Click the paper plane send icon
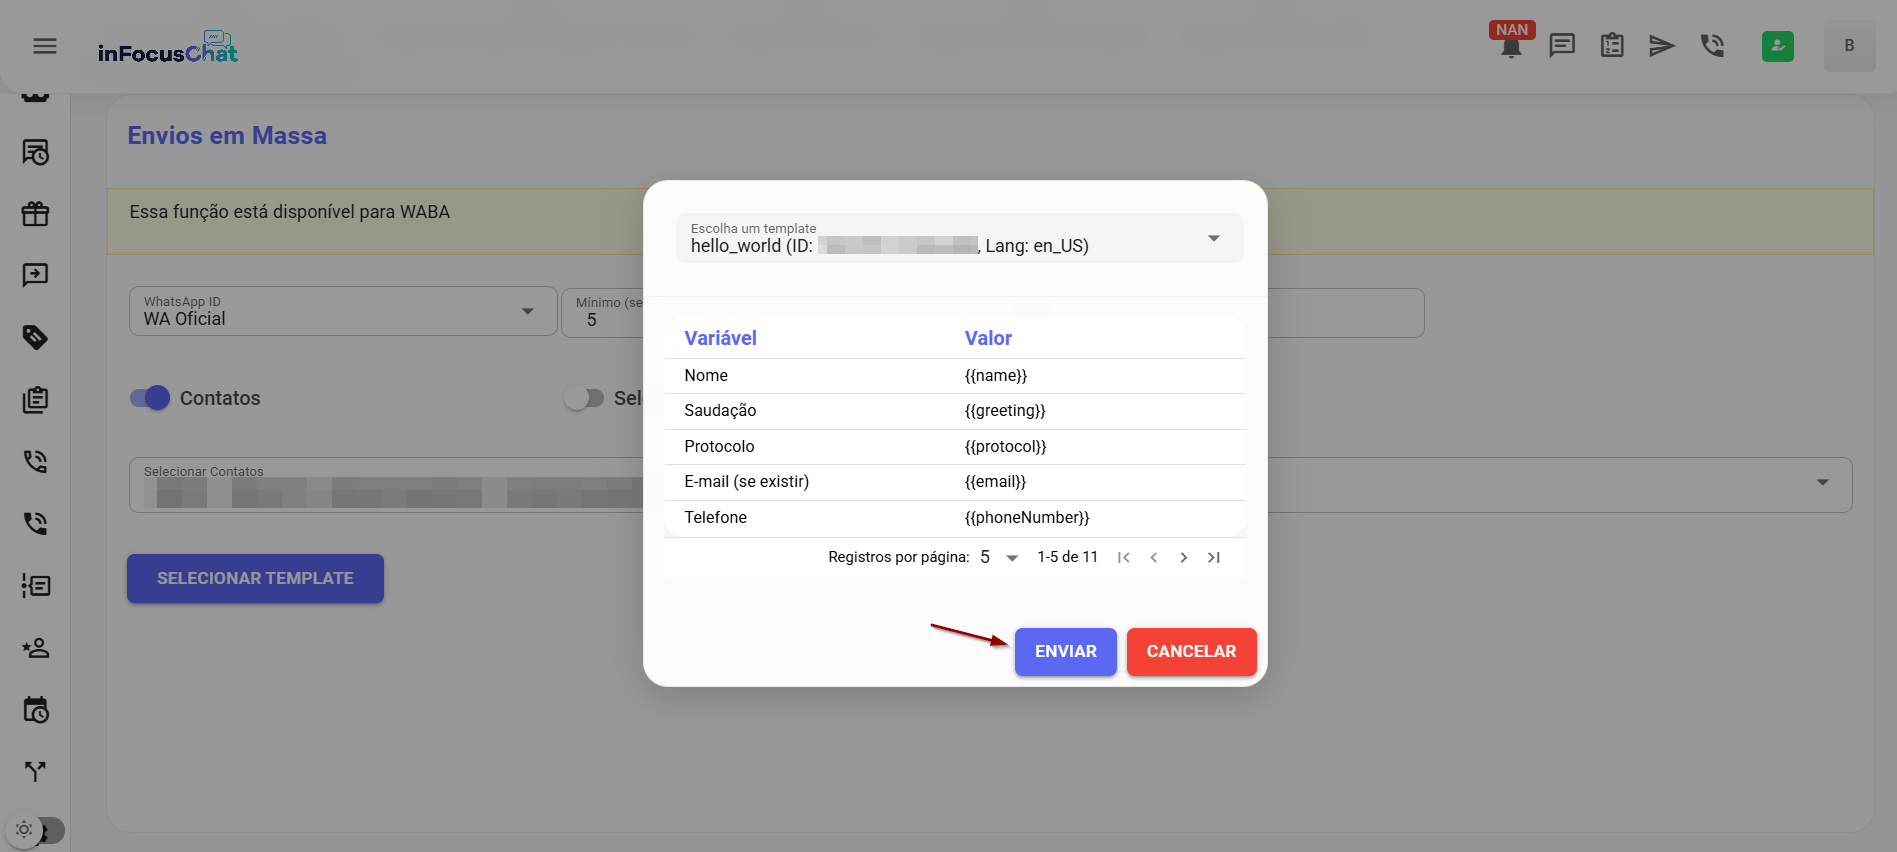This screenshot has width=1897, height=852. pos(1661,46)
